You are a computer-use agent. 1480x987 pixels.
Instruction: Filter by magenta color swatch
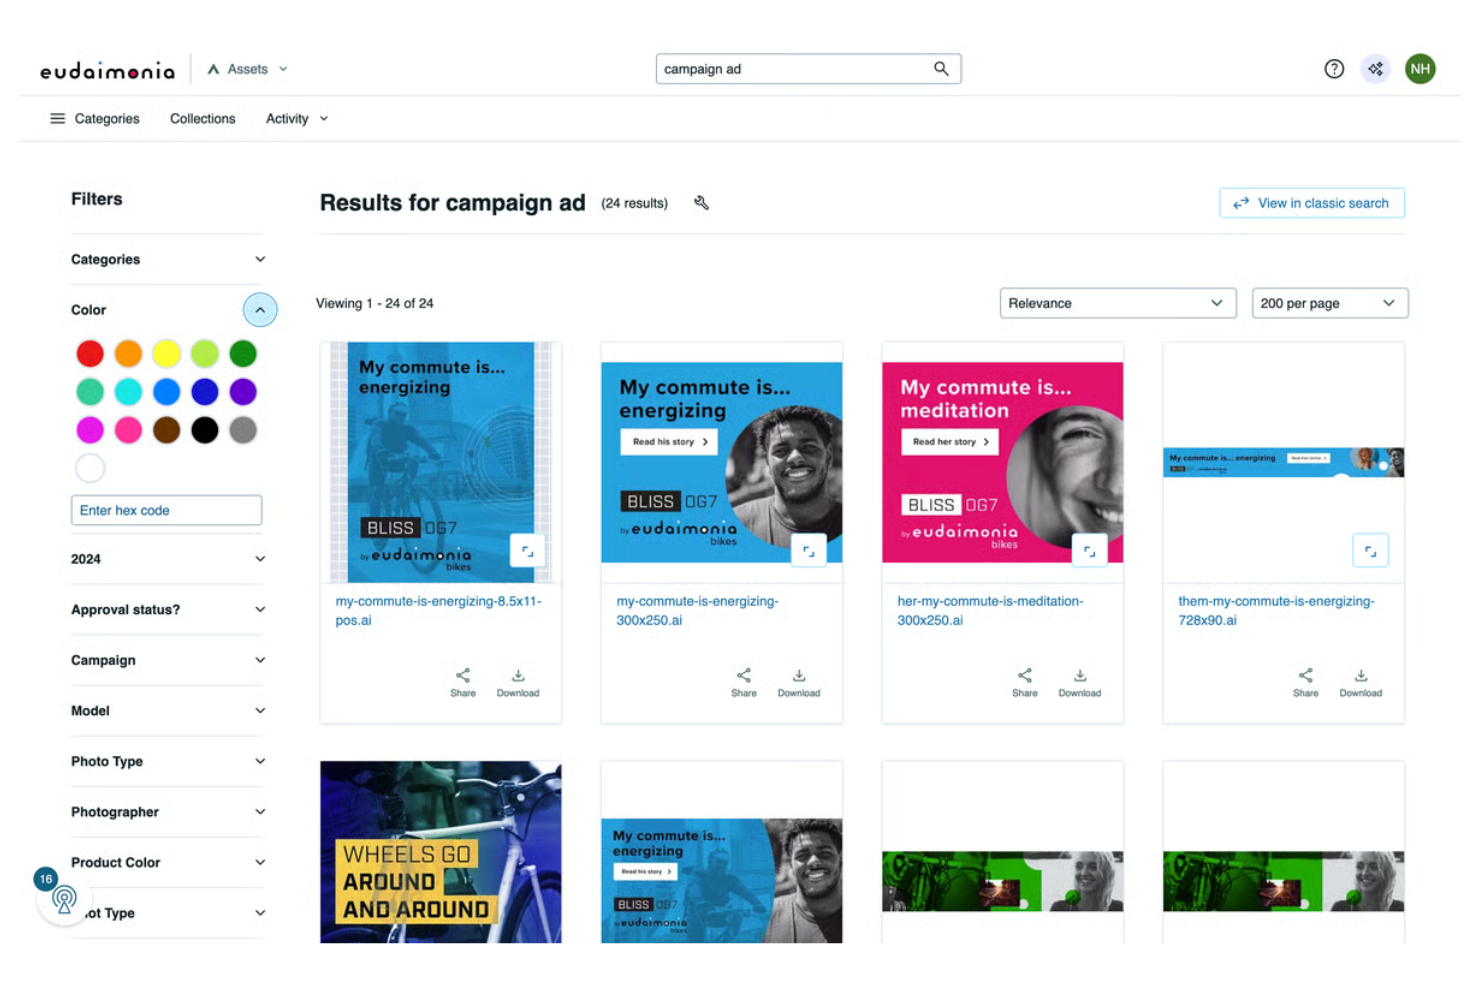(x=90, y=430)
